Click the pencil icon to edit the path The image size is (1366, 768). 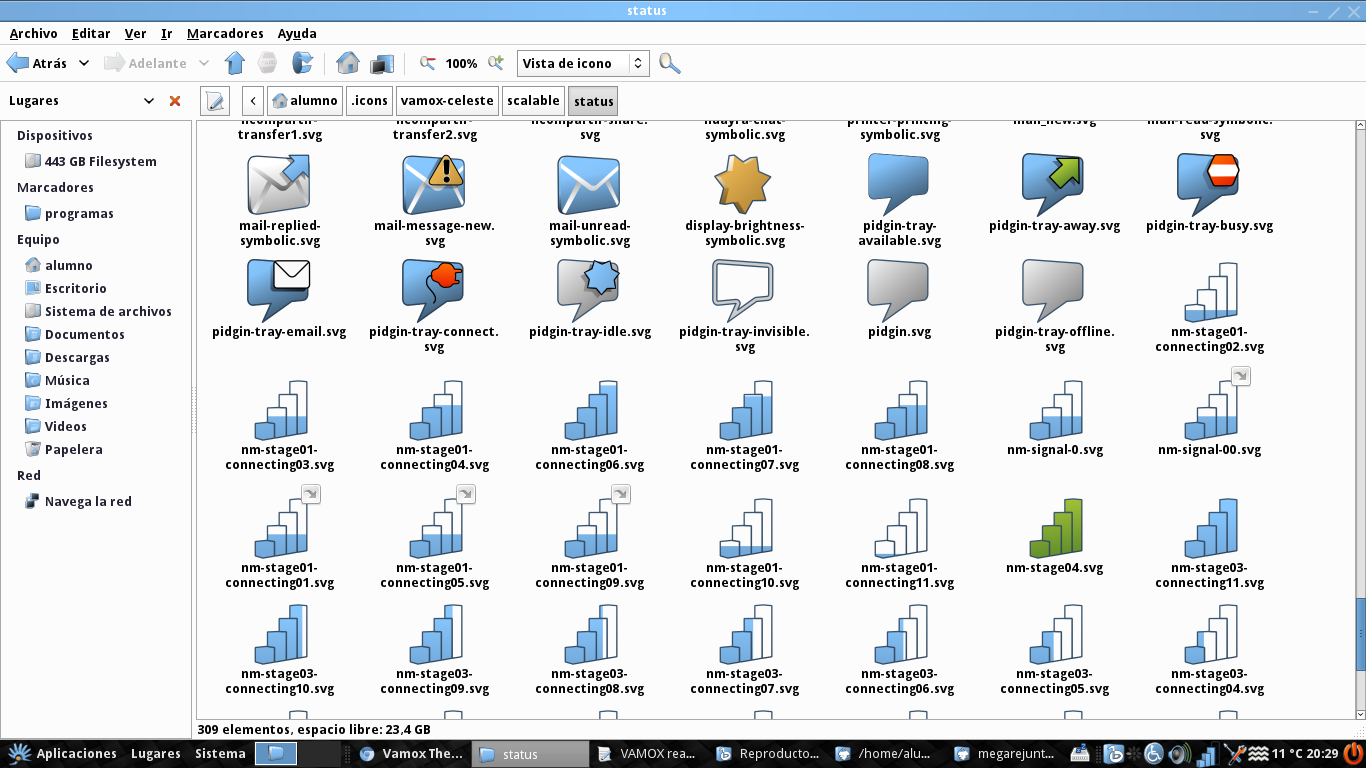pos(214,100)
